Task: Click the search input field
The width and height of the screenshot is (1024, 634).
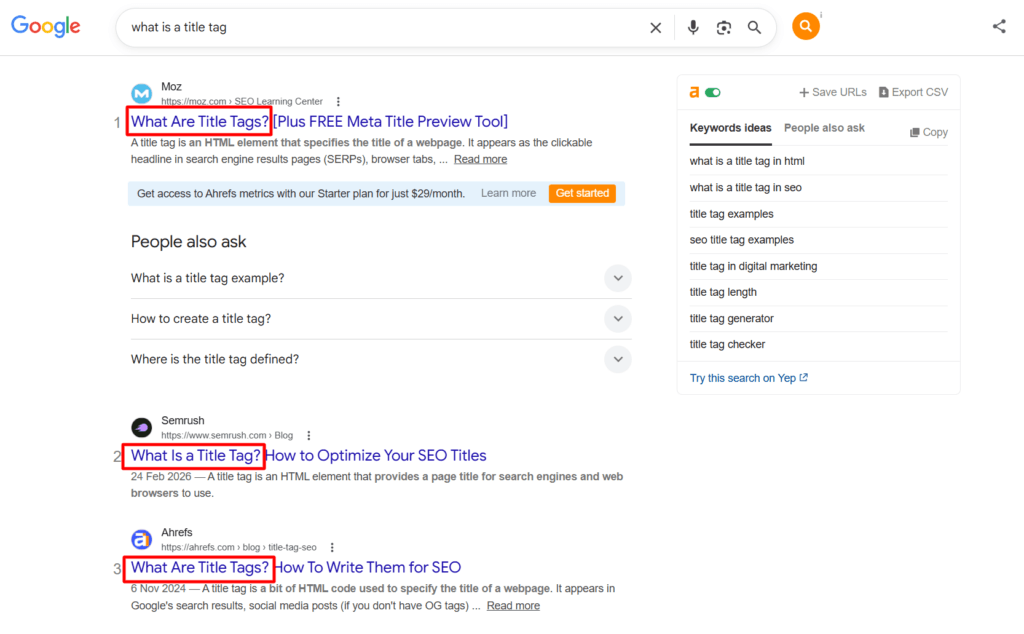Action: click(x=385, y=27)
